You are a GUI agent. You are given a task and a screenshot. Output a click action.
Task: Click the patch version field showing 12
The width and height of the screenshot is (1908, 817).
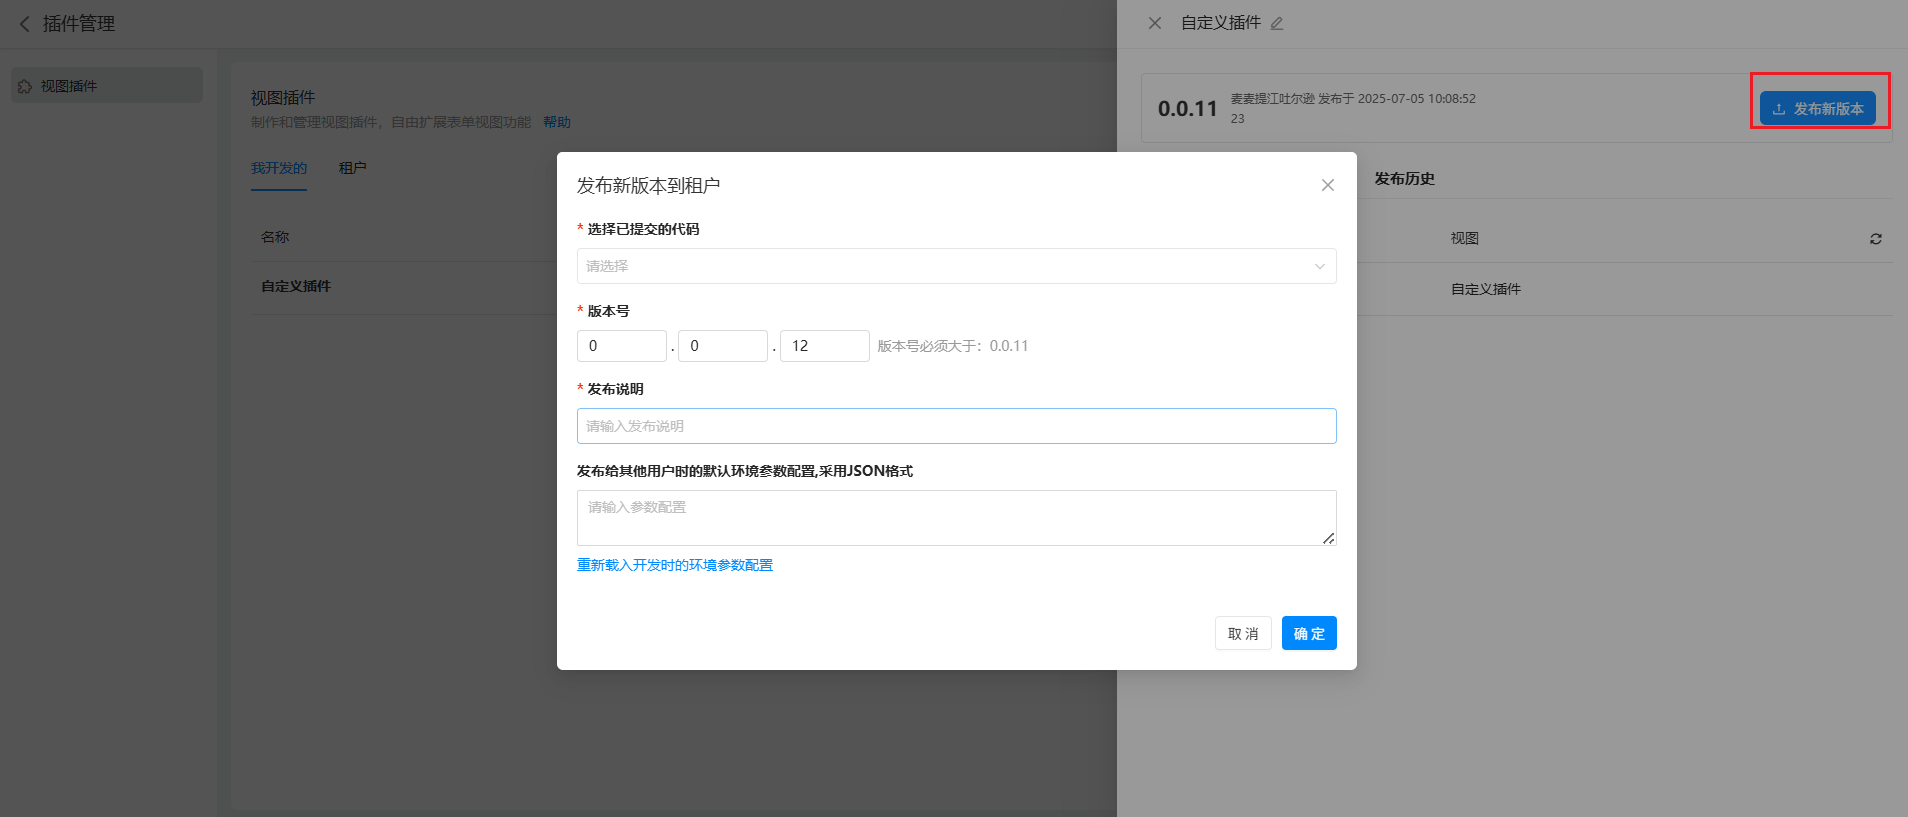click(x=823, y=346)
